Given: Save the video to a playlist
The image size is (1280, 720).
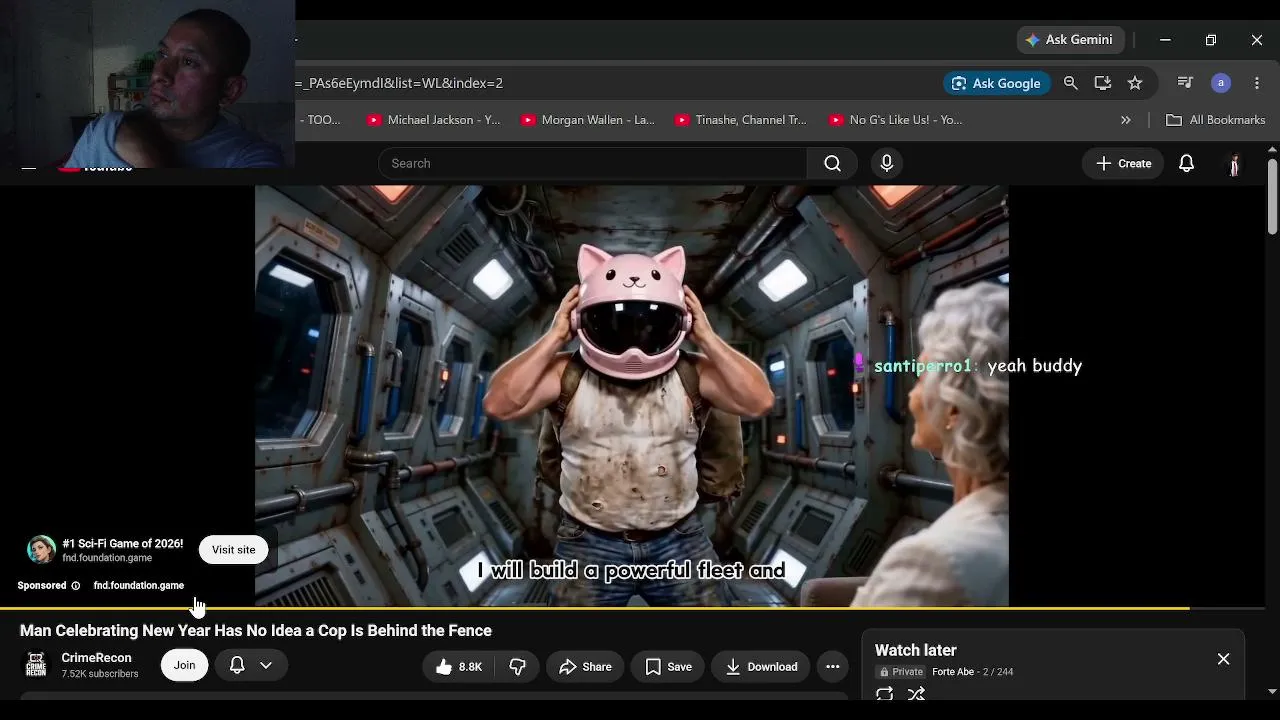Looking at the screenshot, I should (669, 667).
